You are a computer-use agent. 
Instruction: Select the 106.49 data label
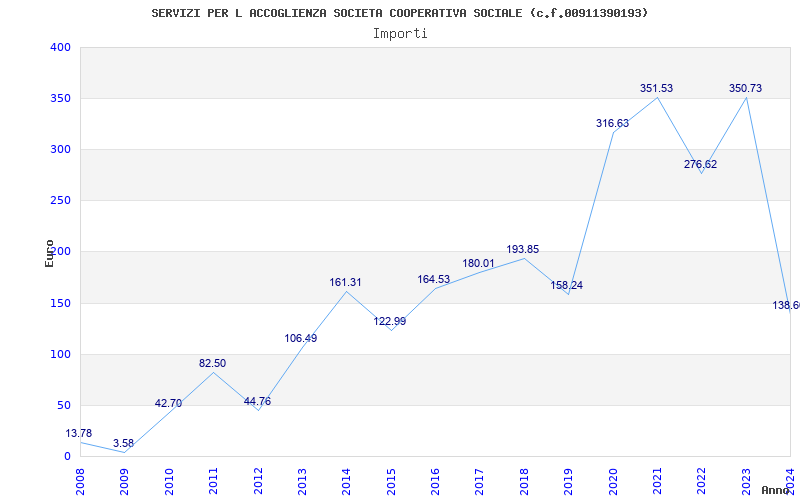pos(301,338)
